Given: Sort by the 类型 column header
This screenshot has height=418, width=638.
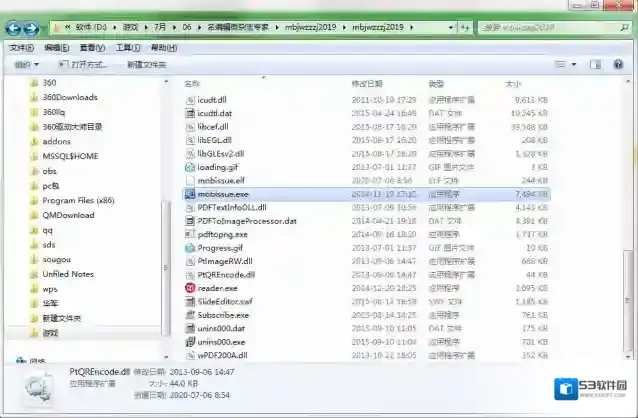Looking at the screenshot, I should pyautogui.click(x=436, y=84).
